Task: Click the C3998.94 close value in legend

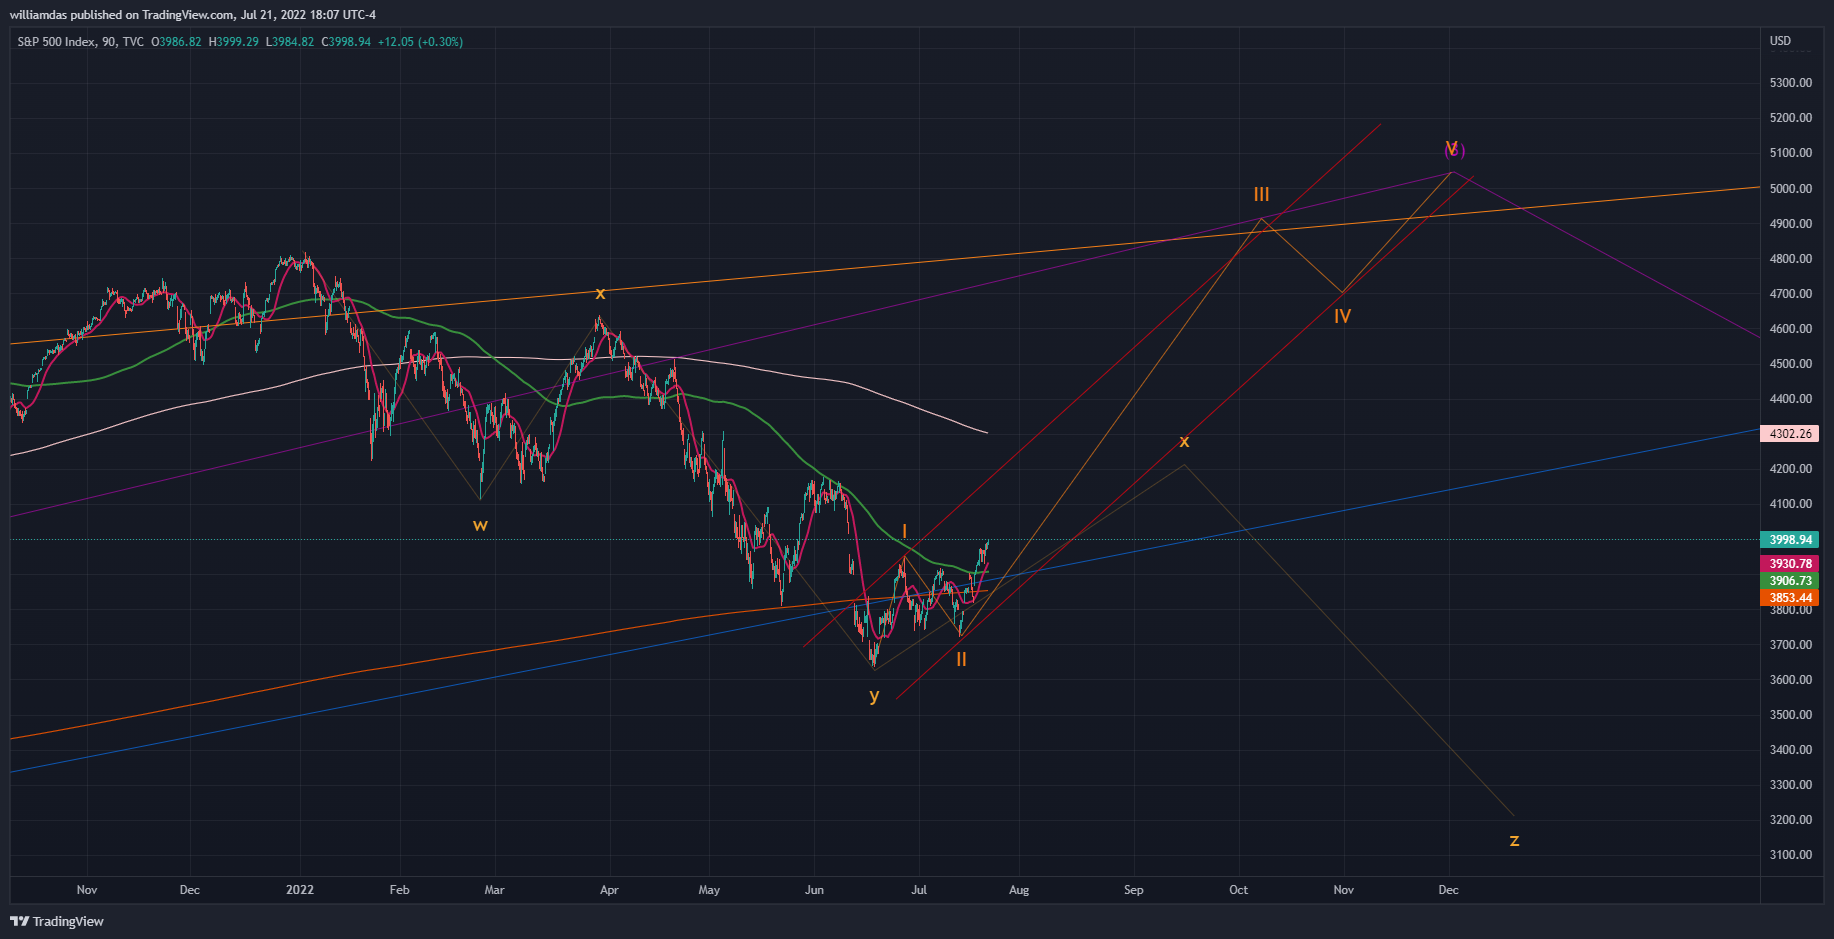Action: click(346, 42)
